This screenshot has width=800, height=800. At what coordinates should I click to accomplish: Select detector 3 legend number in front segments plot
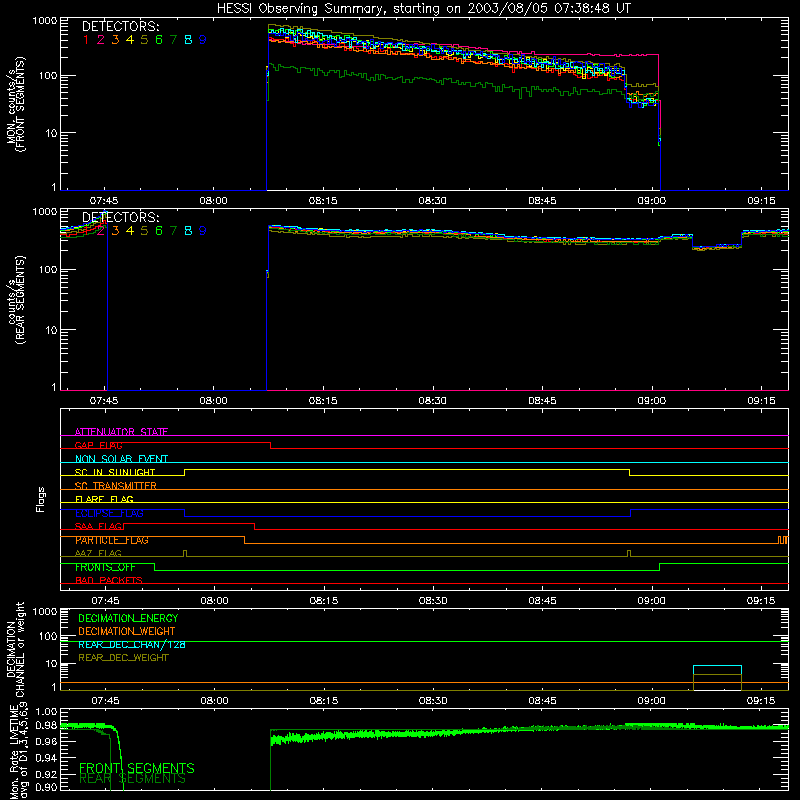(x=115, y=40)
